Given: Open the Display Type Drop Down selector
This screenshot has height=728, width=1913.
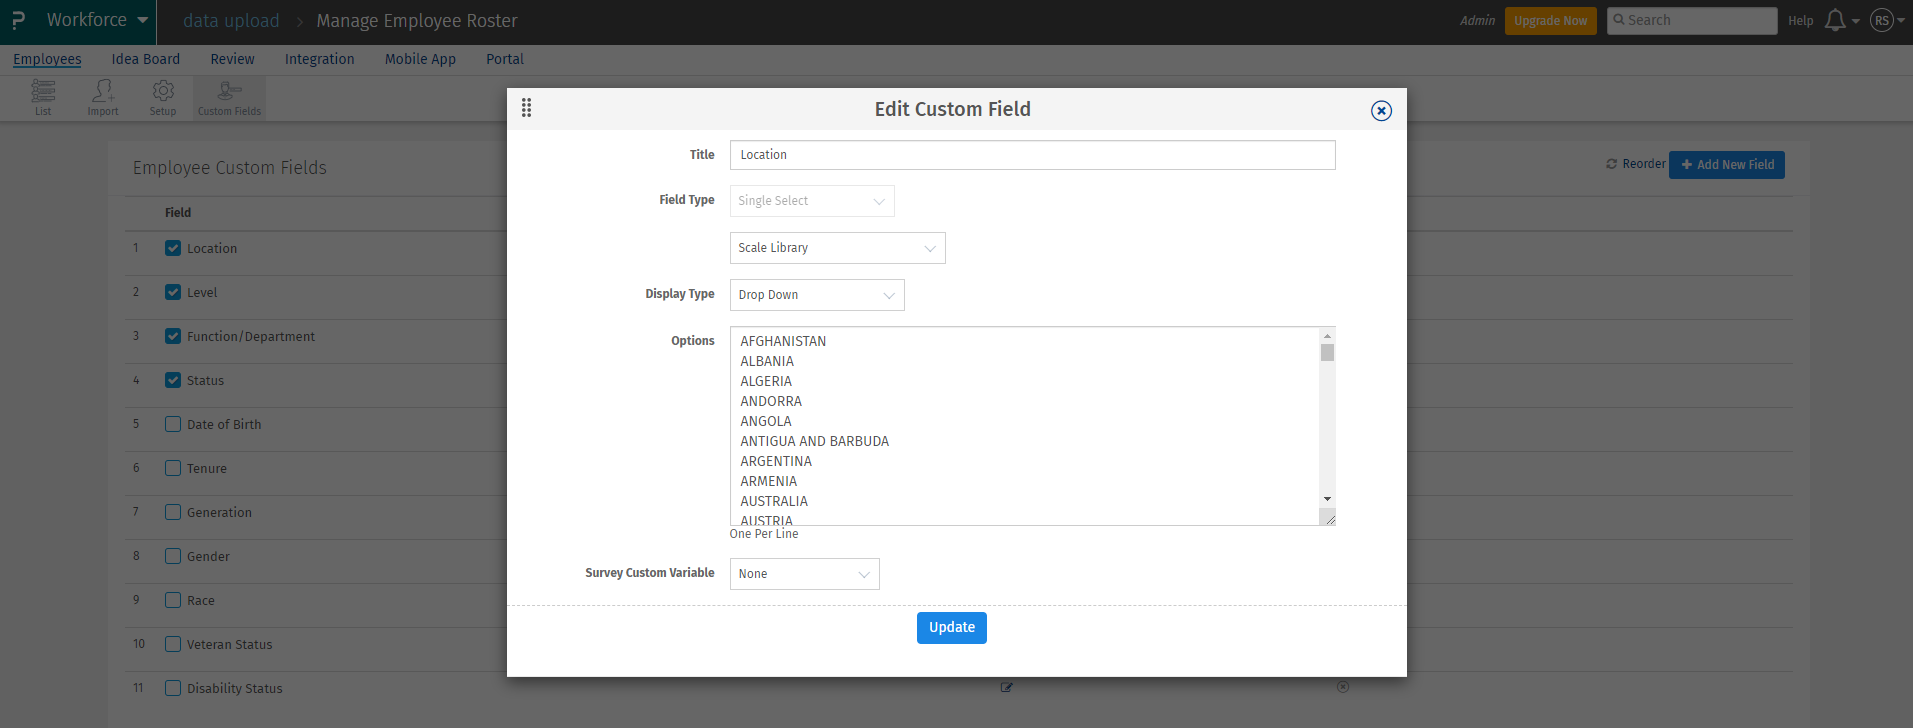Looking at the screenshot, I should click(x=817, y=295).
